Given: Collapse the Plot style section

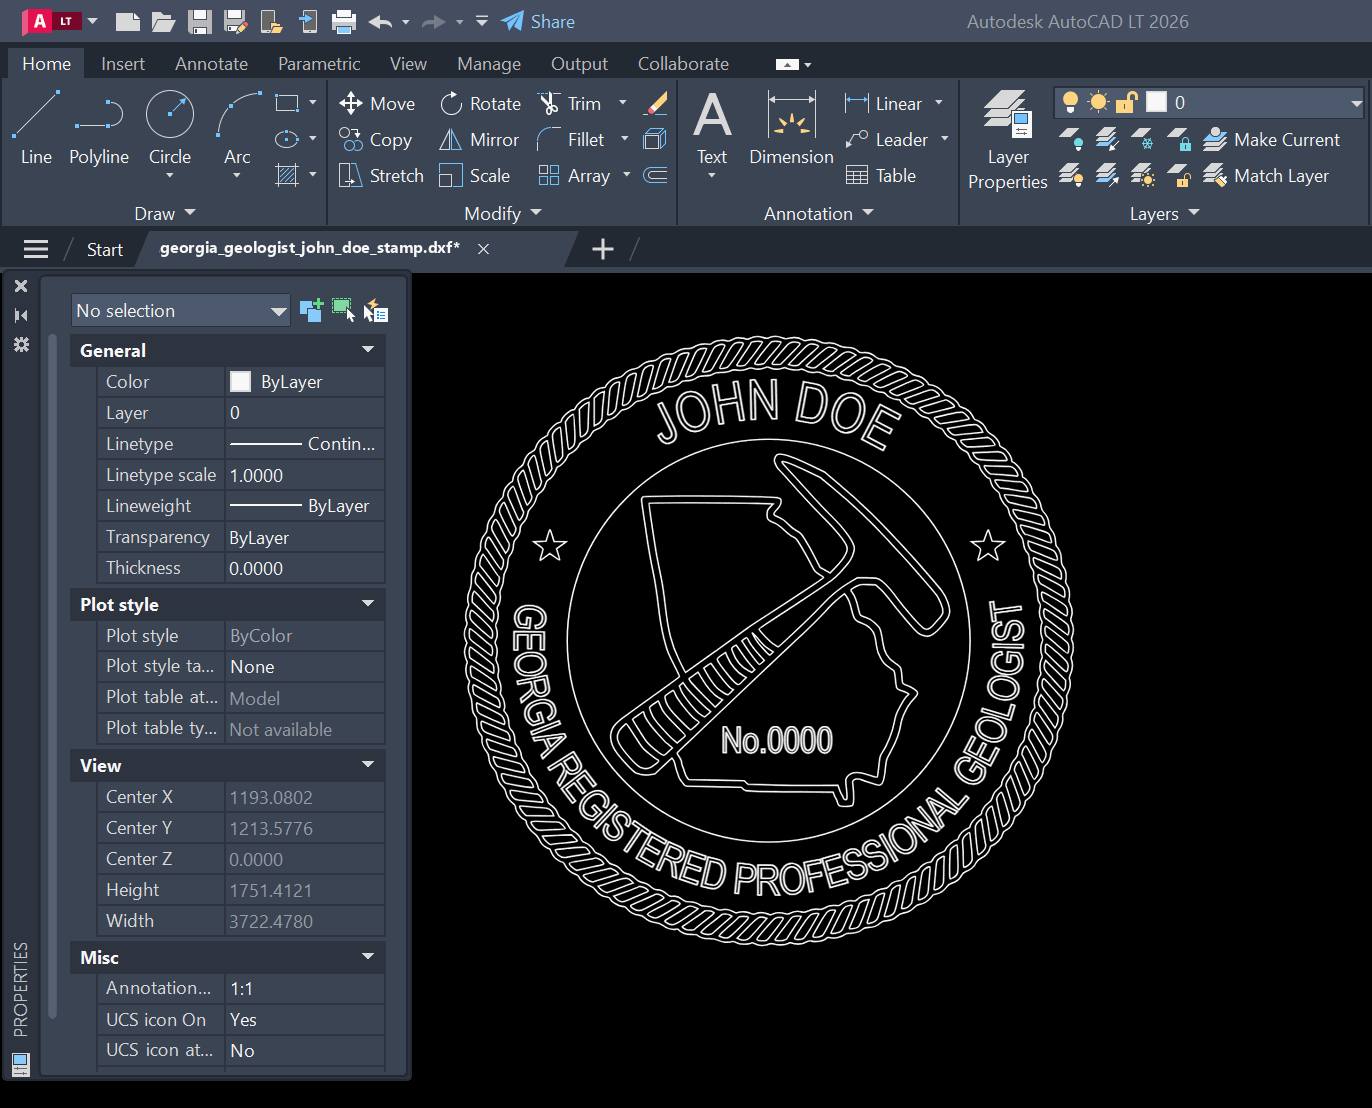Looking at the screenshot, I should coord(368,604).
